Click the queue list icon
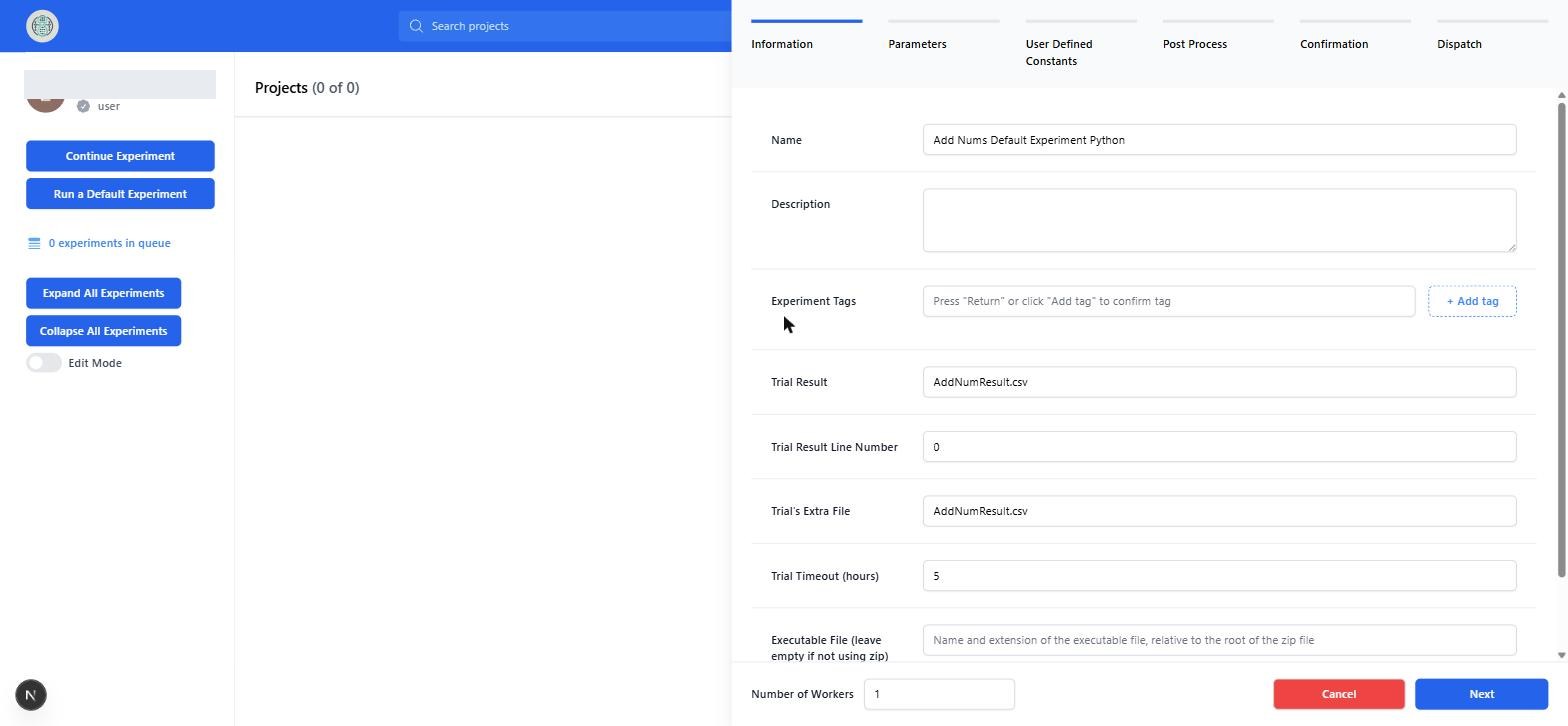 [x=34, y=243]
